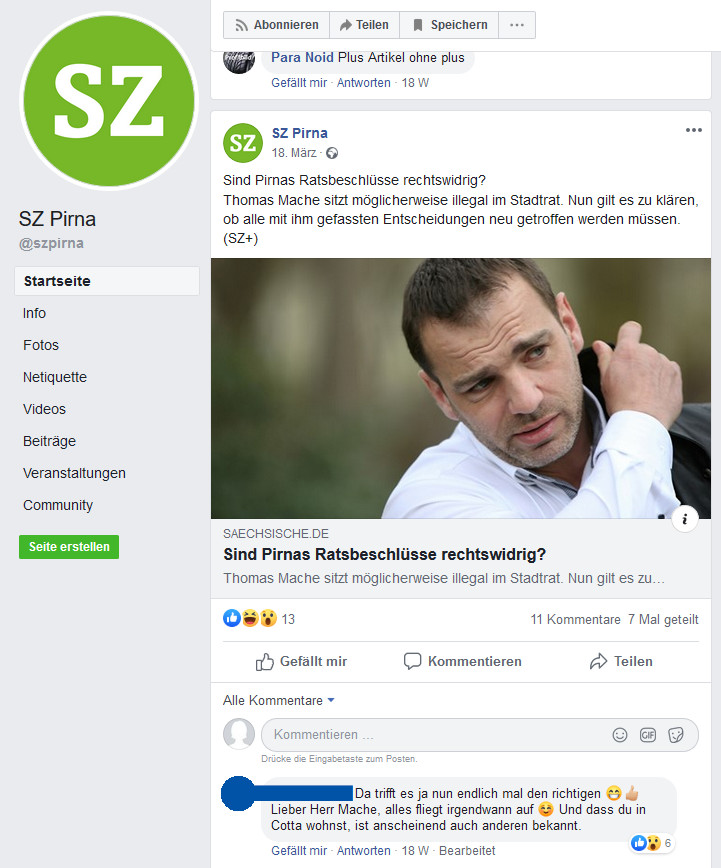
Task: Open the GIF picker in the comment box
Action: 648,735
